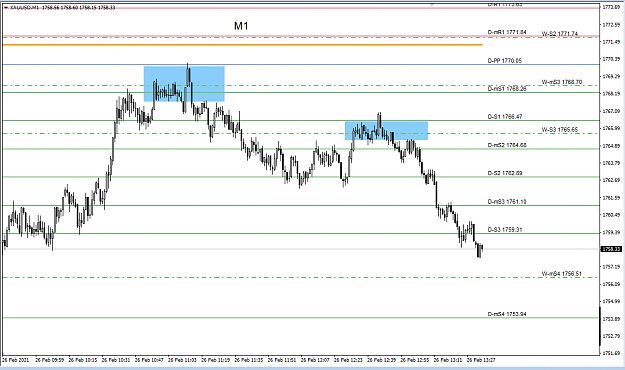Click the D-mS4 1753.94 level label

(x=507, y=314)
